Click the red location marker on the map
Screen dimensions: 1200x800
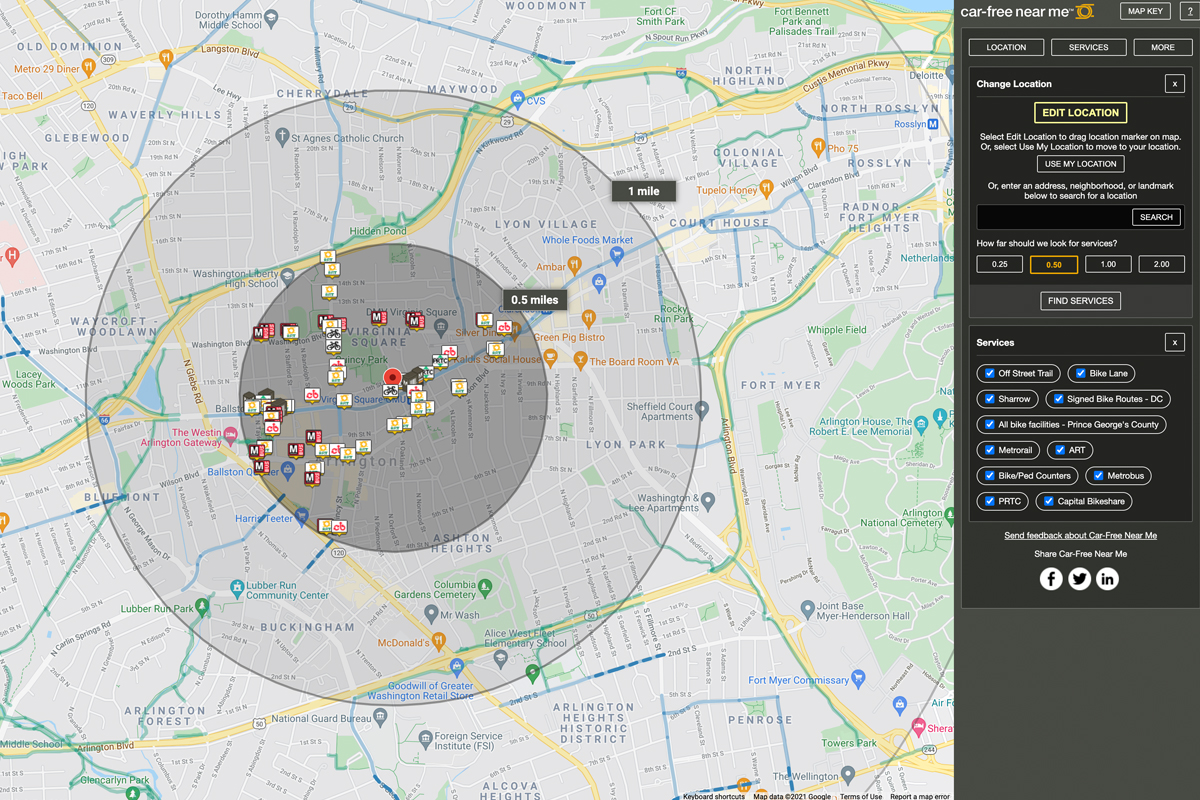pyautogui.click(x=392, y=377)
